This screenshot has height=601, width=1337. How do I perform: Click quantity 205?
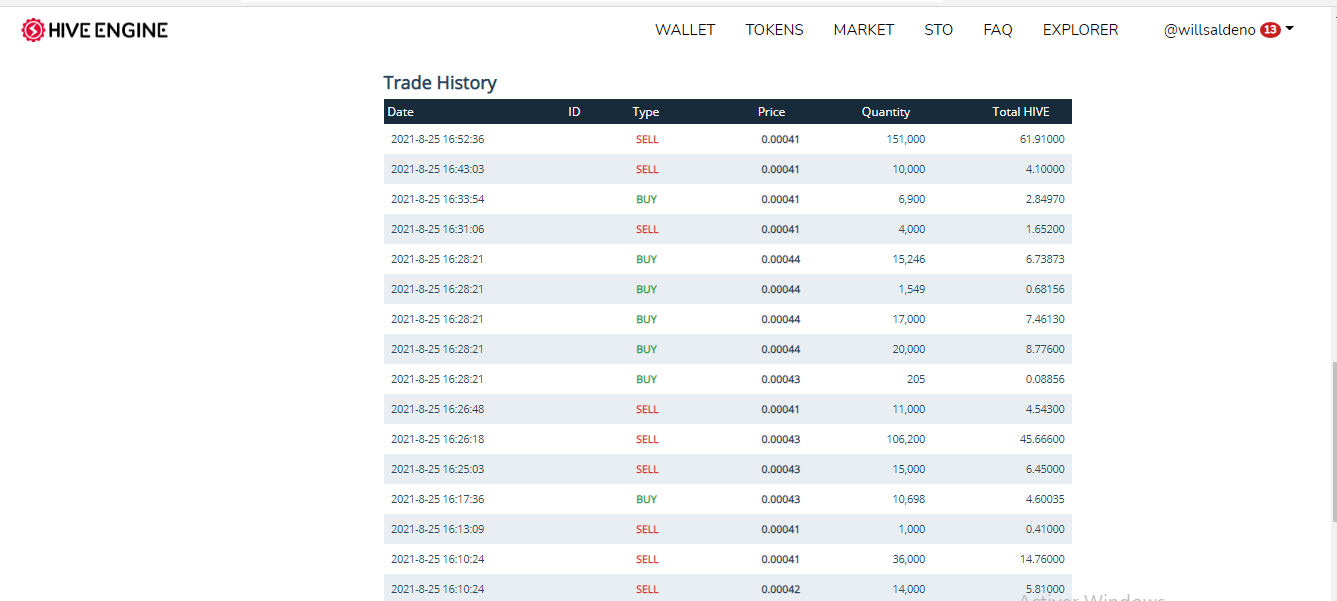(916, 379)
